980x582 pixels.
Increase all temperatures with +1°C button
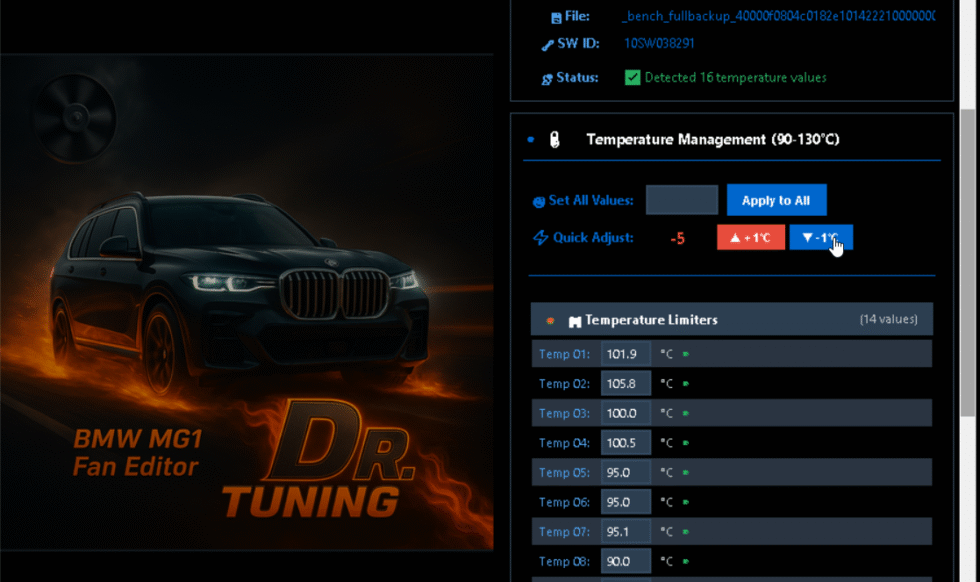750,238
